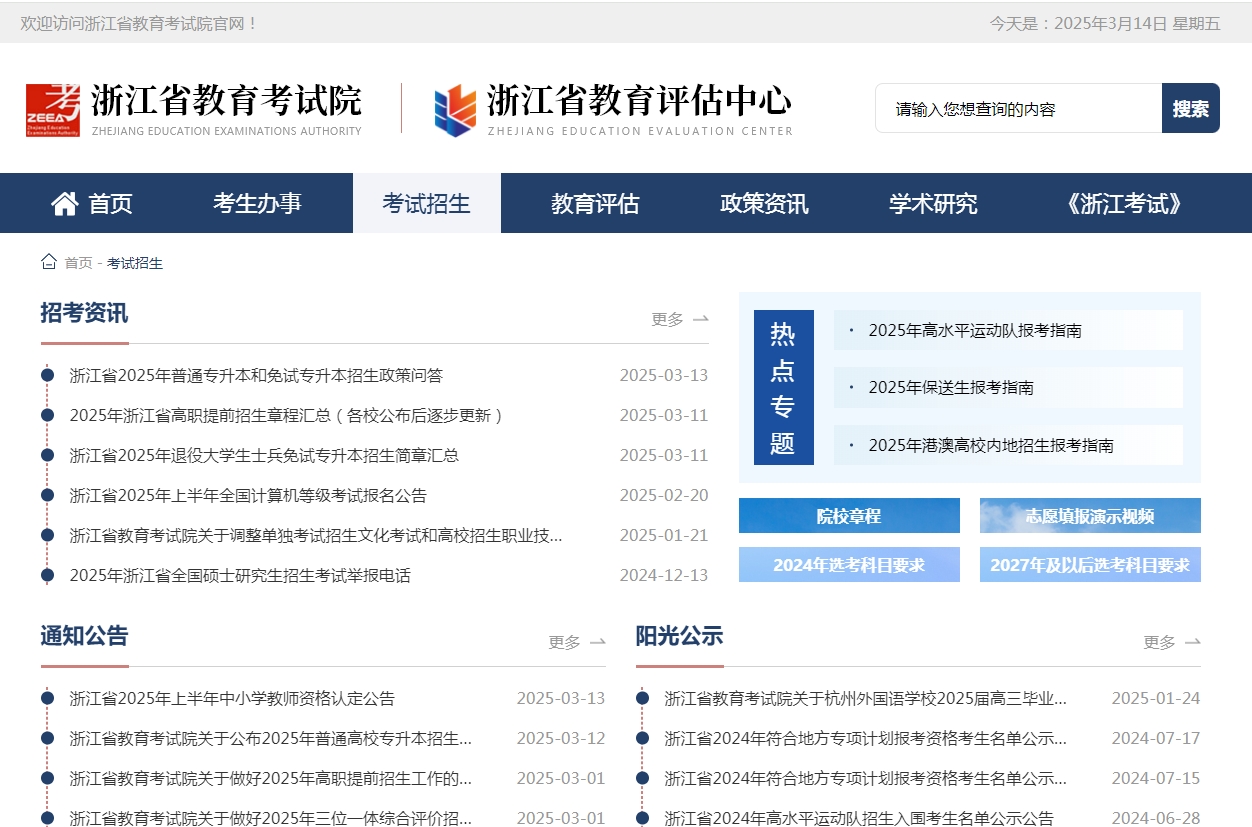The image size is (1252, 827).
Task: Open 志愿填报演示视频
Action: 1089,515
